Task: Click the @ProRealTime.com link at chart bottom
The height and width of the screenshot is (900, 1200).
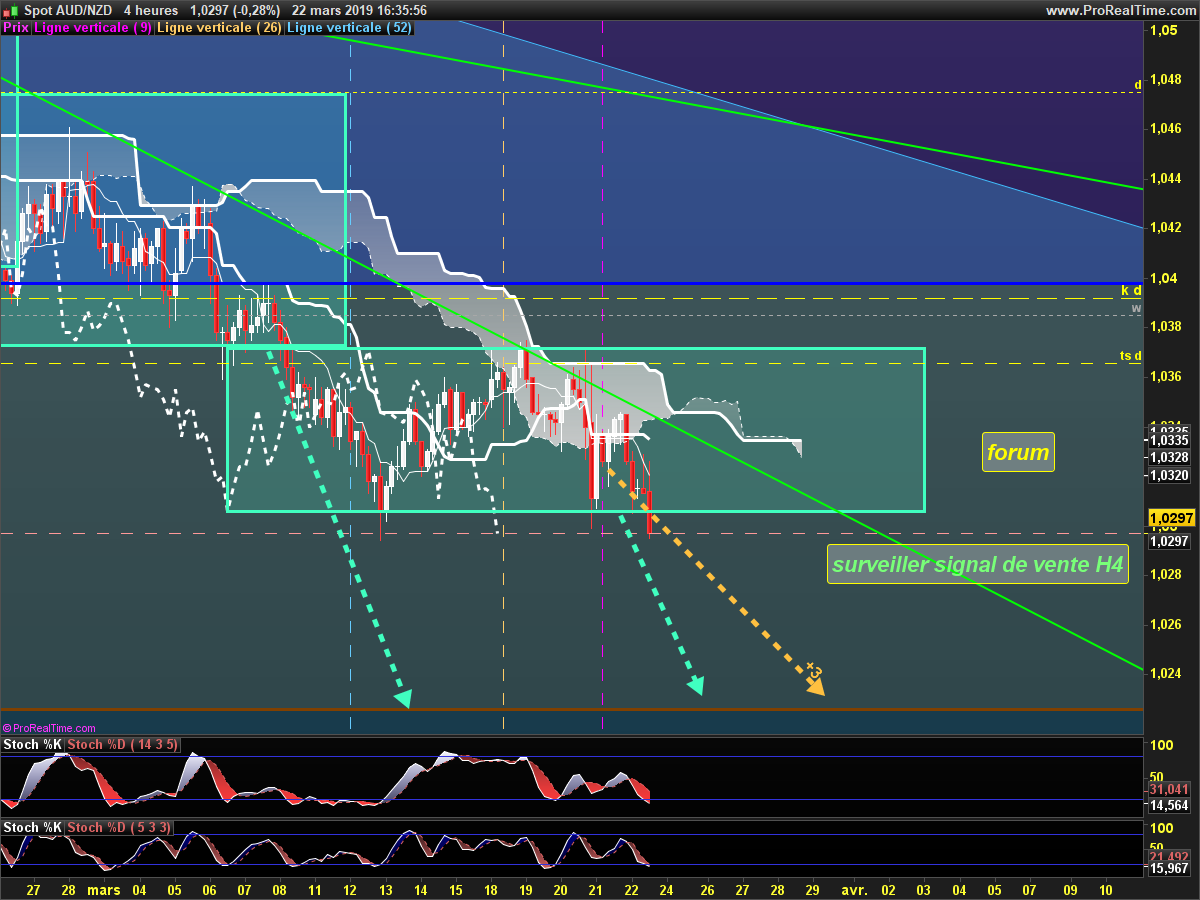Action: click(x=49, y=729)
